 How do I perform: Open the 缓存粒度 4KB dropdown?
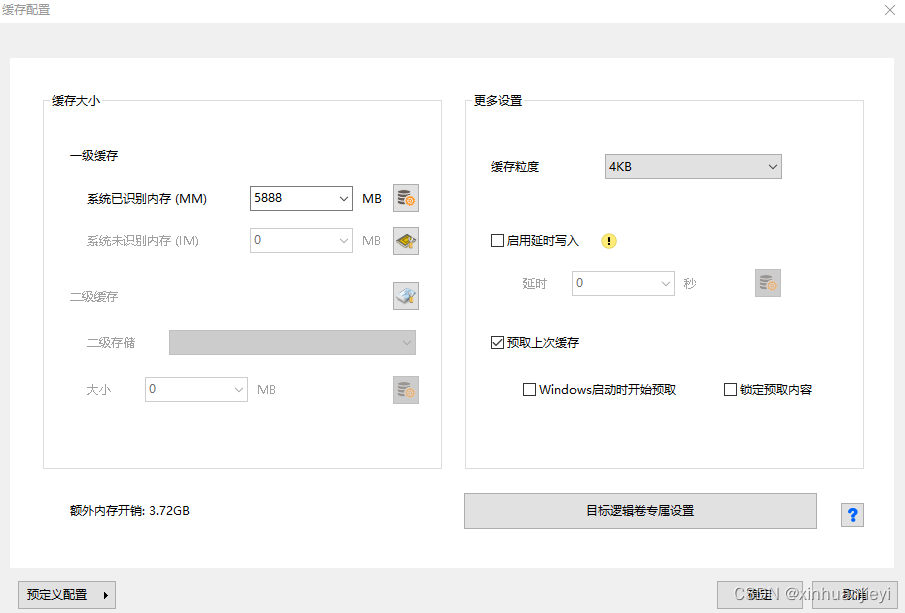tap(693, 167)
